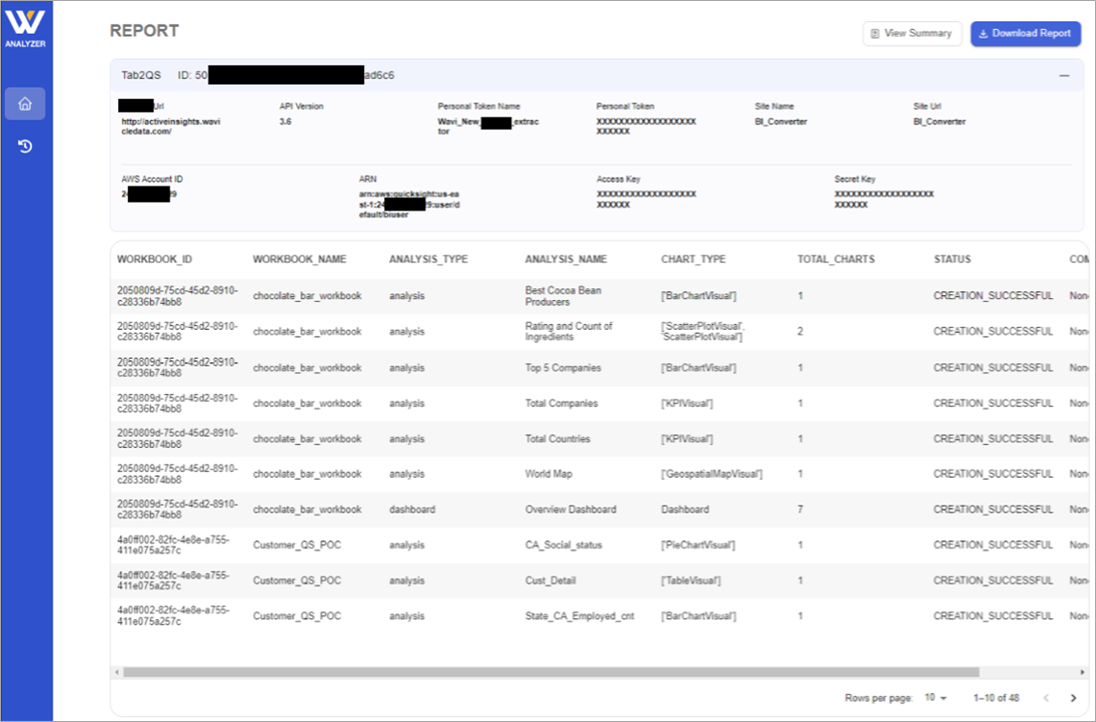Select 'Best Cocoa Bean Producers' analysis cell

point(563,296)
